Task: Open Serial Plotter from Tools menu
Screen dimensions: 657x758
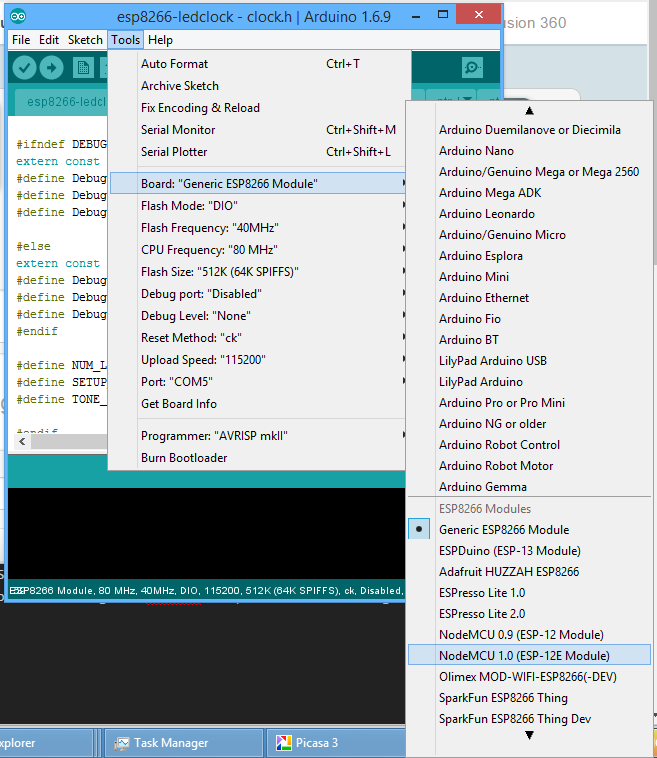Action: pos(258,152)
